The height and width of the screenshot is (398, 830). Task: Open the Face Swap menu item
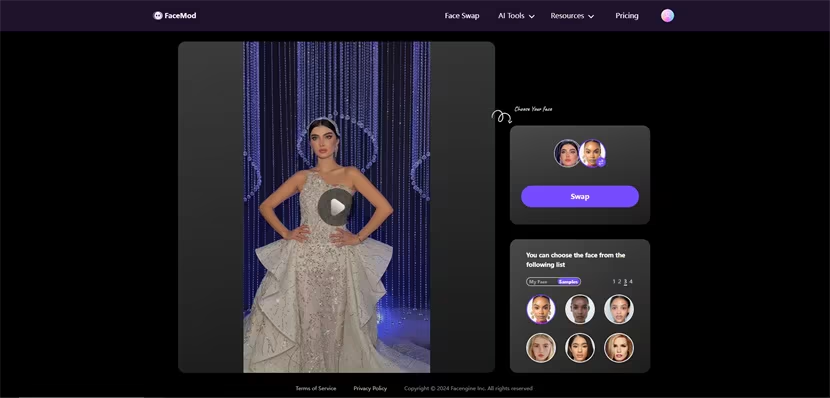pos(462,16)
